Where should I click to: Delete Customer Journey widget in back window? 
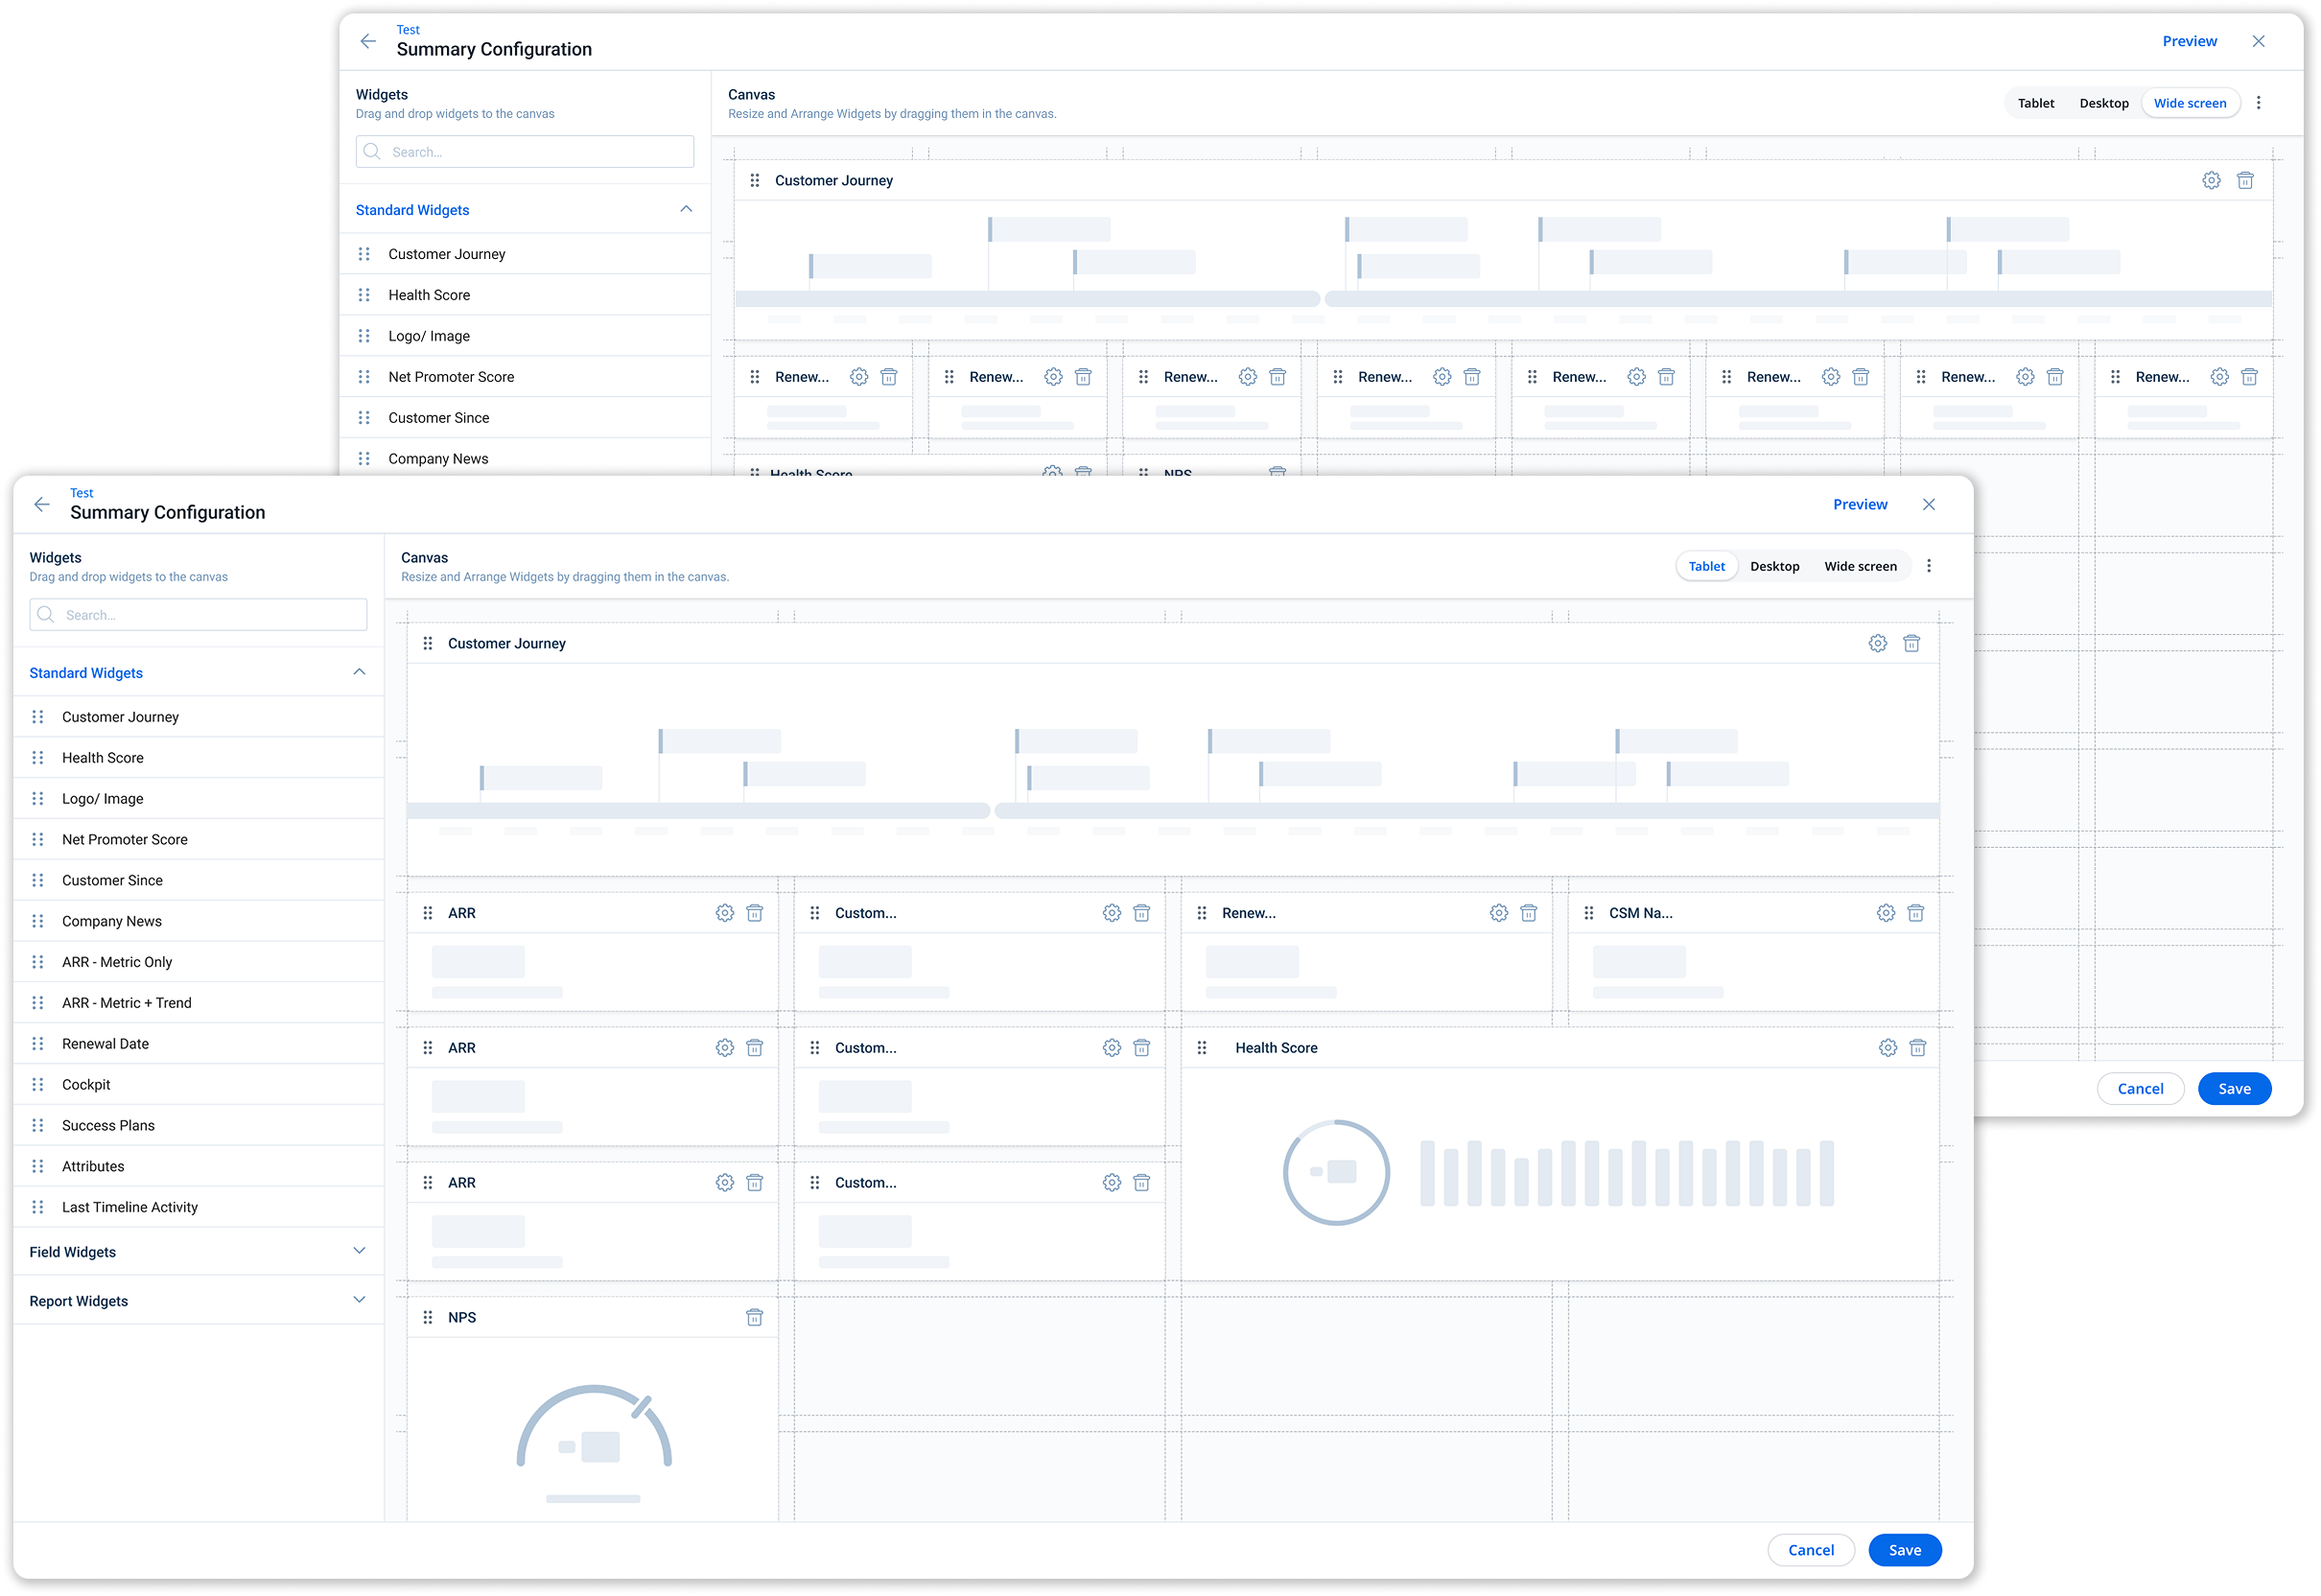pos(2244,180)
